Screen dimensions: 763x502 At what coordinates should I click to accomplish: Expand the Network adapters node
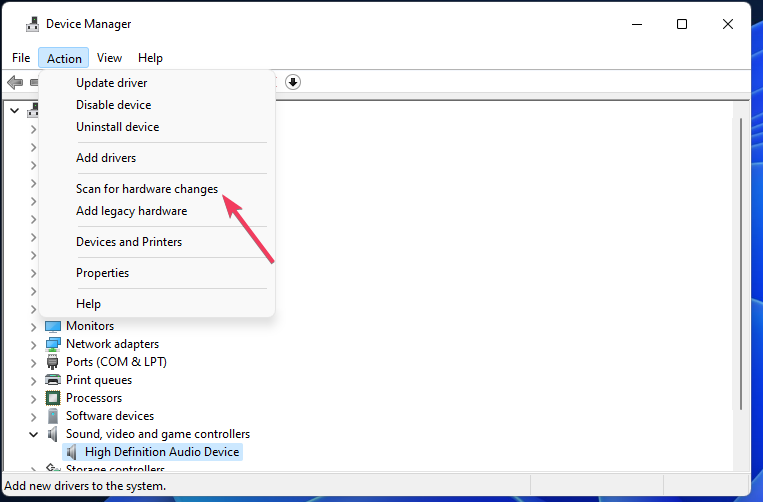[x=33, y=345]
